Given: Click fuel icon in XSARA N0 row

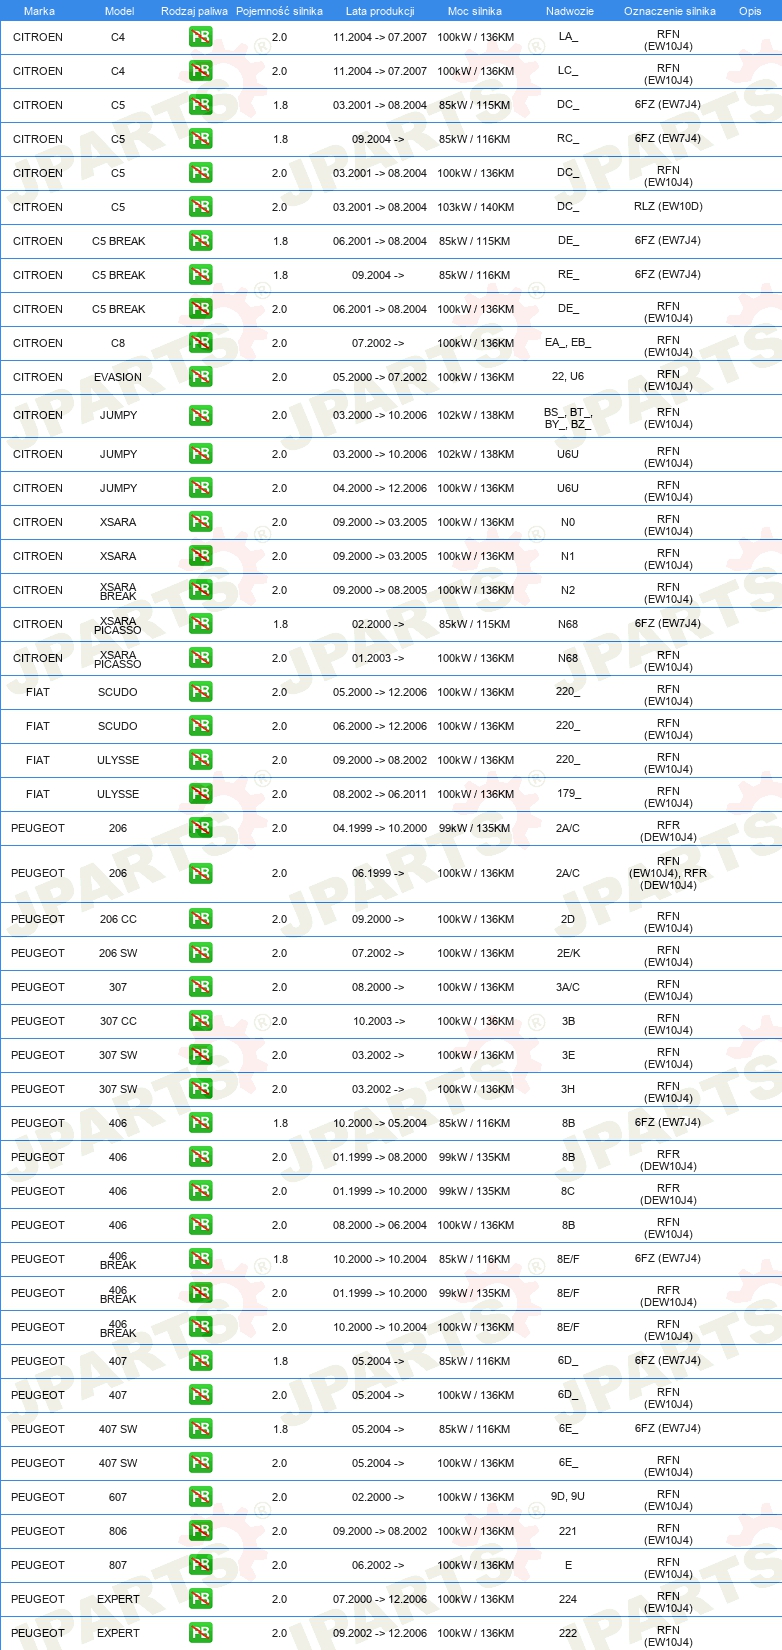Looking at the screenshot, I should (x=201, y=522).
